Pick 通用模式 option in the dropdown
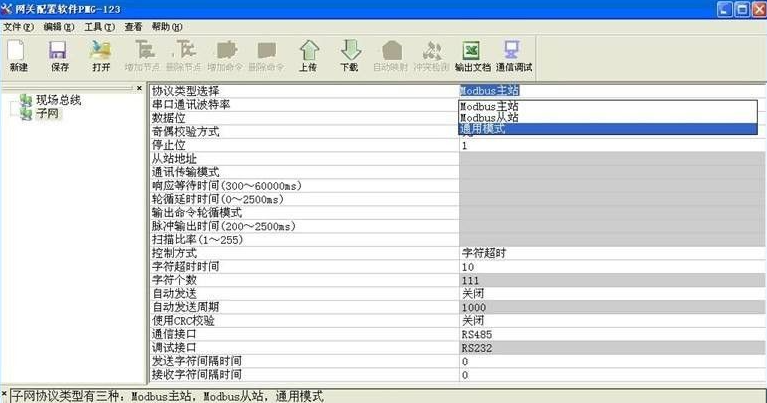767x403 pixels. click(483, 129)
